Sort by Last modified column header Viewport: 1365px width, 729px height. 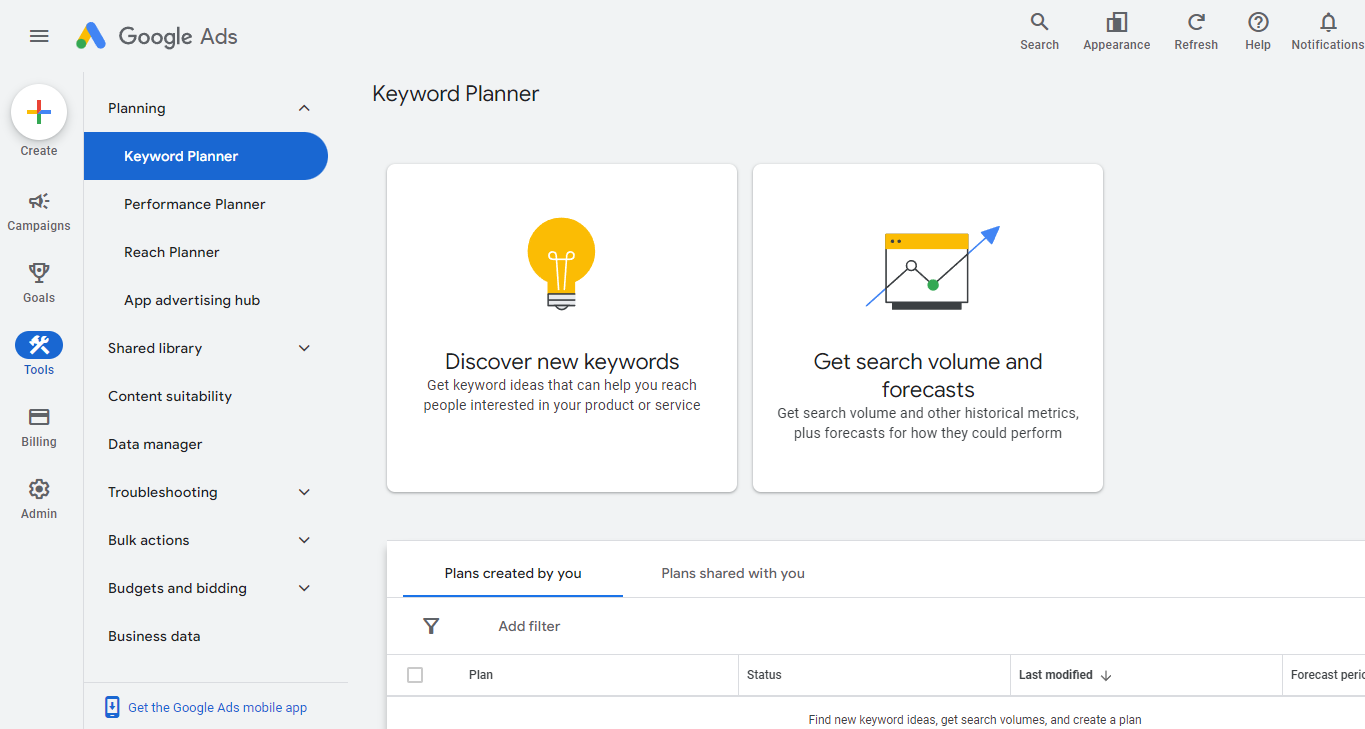[1055, 675]
